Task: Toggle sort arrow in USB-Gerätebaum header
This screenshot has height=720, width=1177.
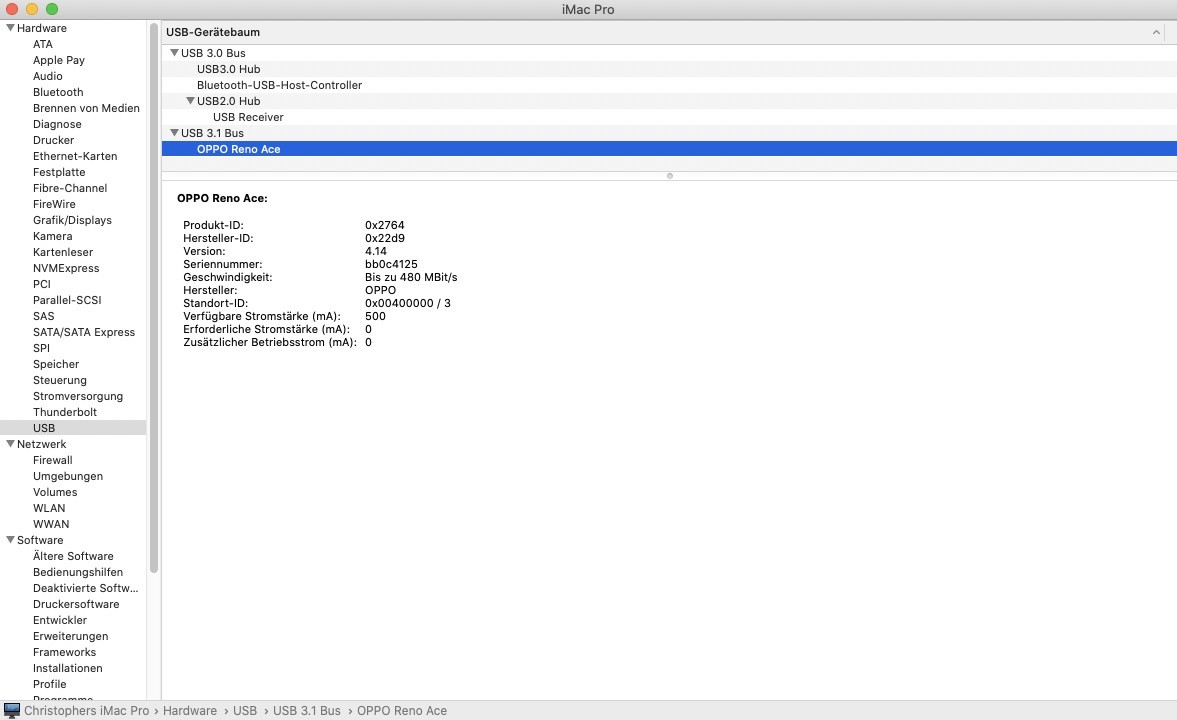Action: point(1156,32)
